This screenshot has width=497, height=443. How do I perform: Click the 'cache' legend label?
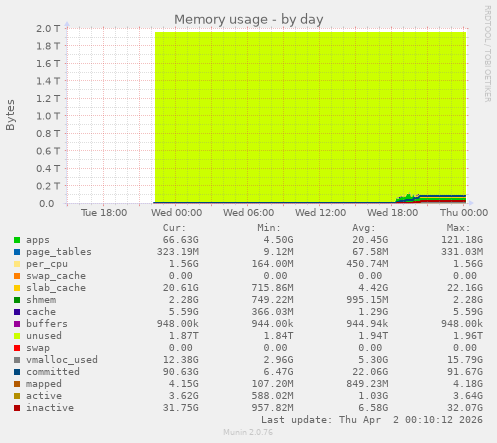[x=41, y=312]
